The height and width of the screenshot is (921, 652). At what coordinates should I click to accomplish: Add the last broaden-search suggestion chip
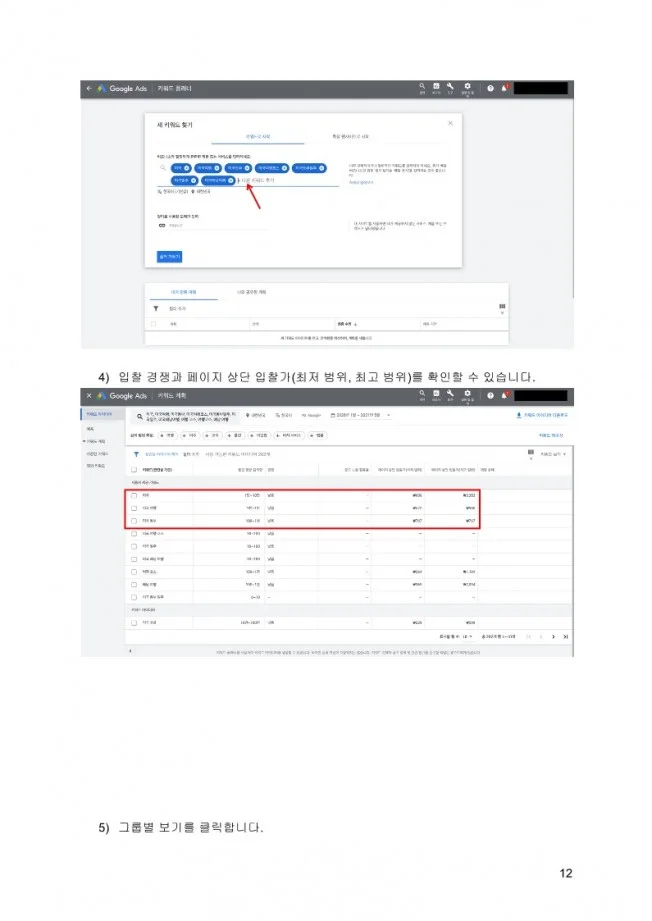pyautogui.click(x=318, y=436)
